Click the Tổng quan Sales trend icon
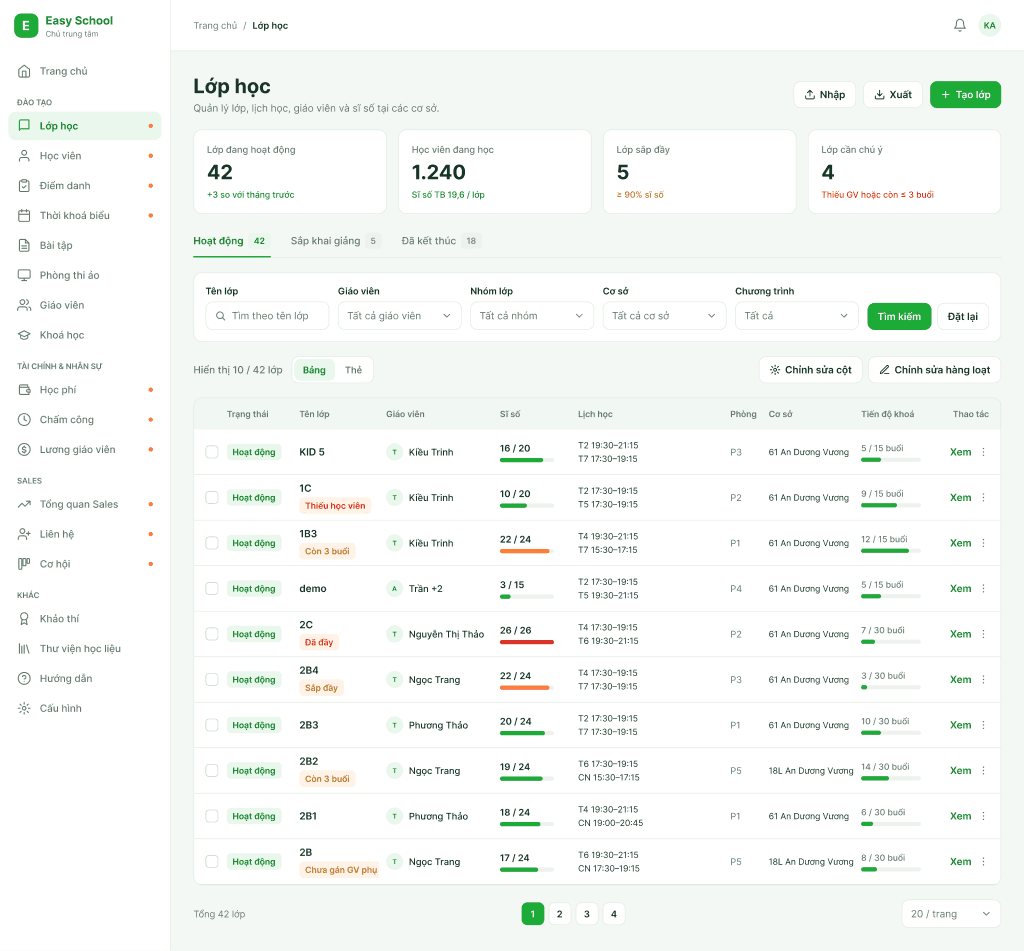The height and width of the screenshot is (951, 1024). (x=24, y=504)
